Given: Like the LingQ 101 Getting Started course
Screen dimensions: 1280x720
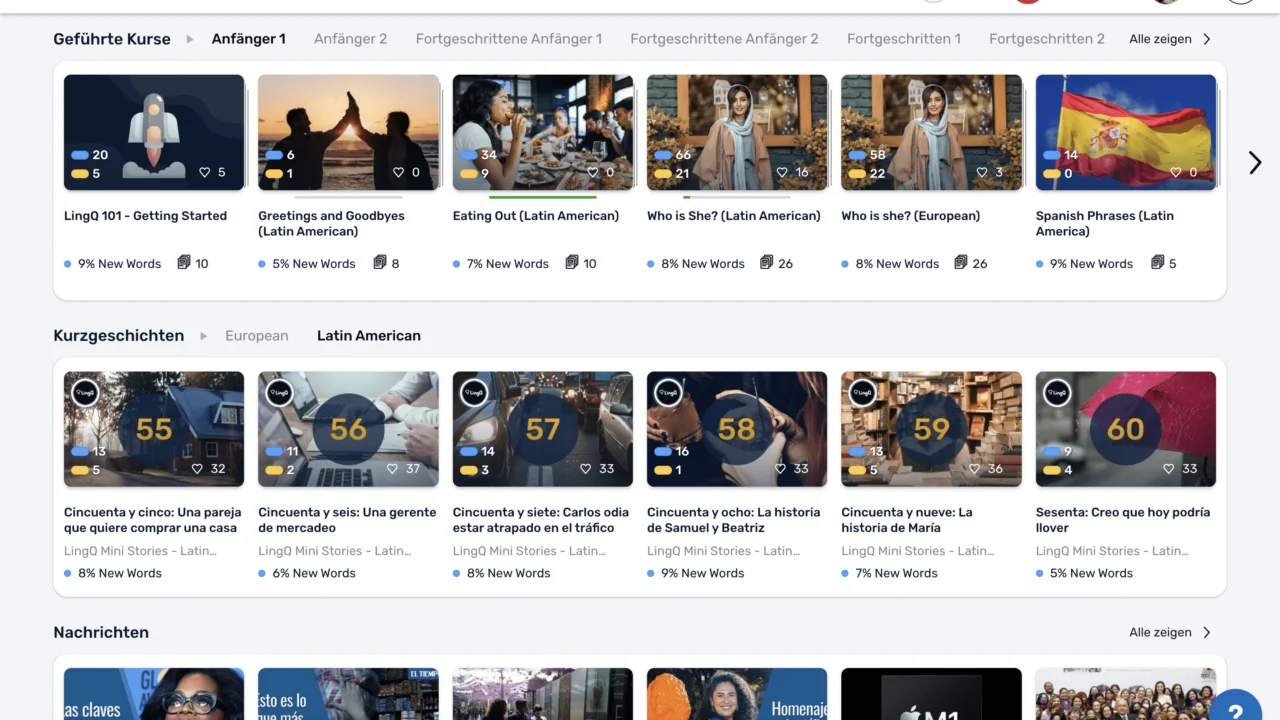Looking at the screenshot, I should tap(205, 172).
